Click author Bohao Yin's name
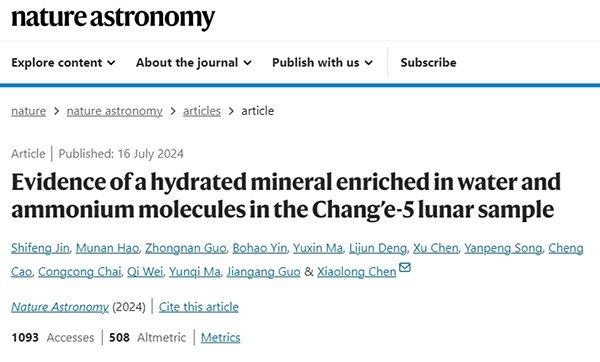This screenshot has width=600, height=362. coord(259,248)
